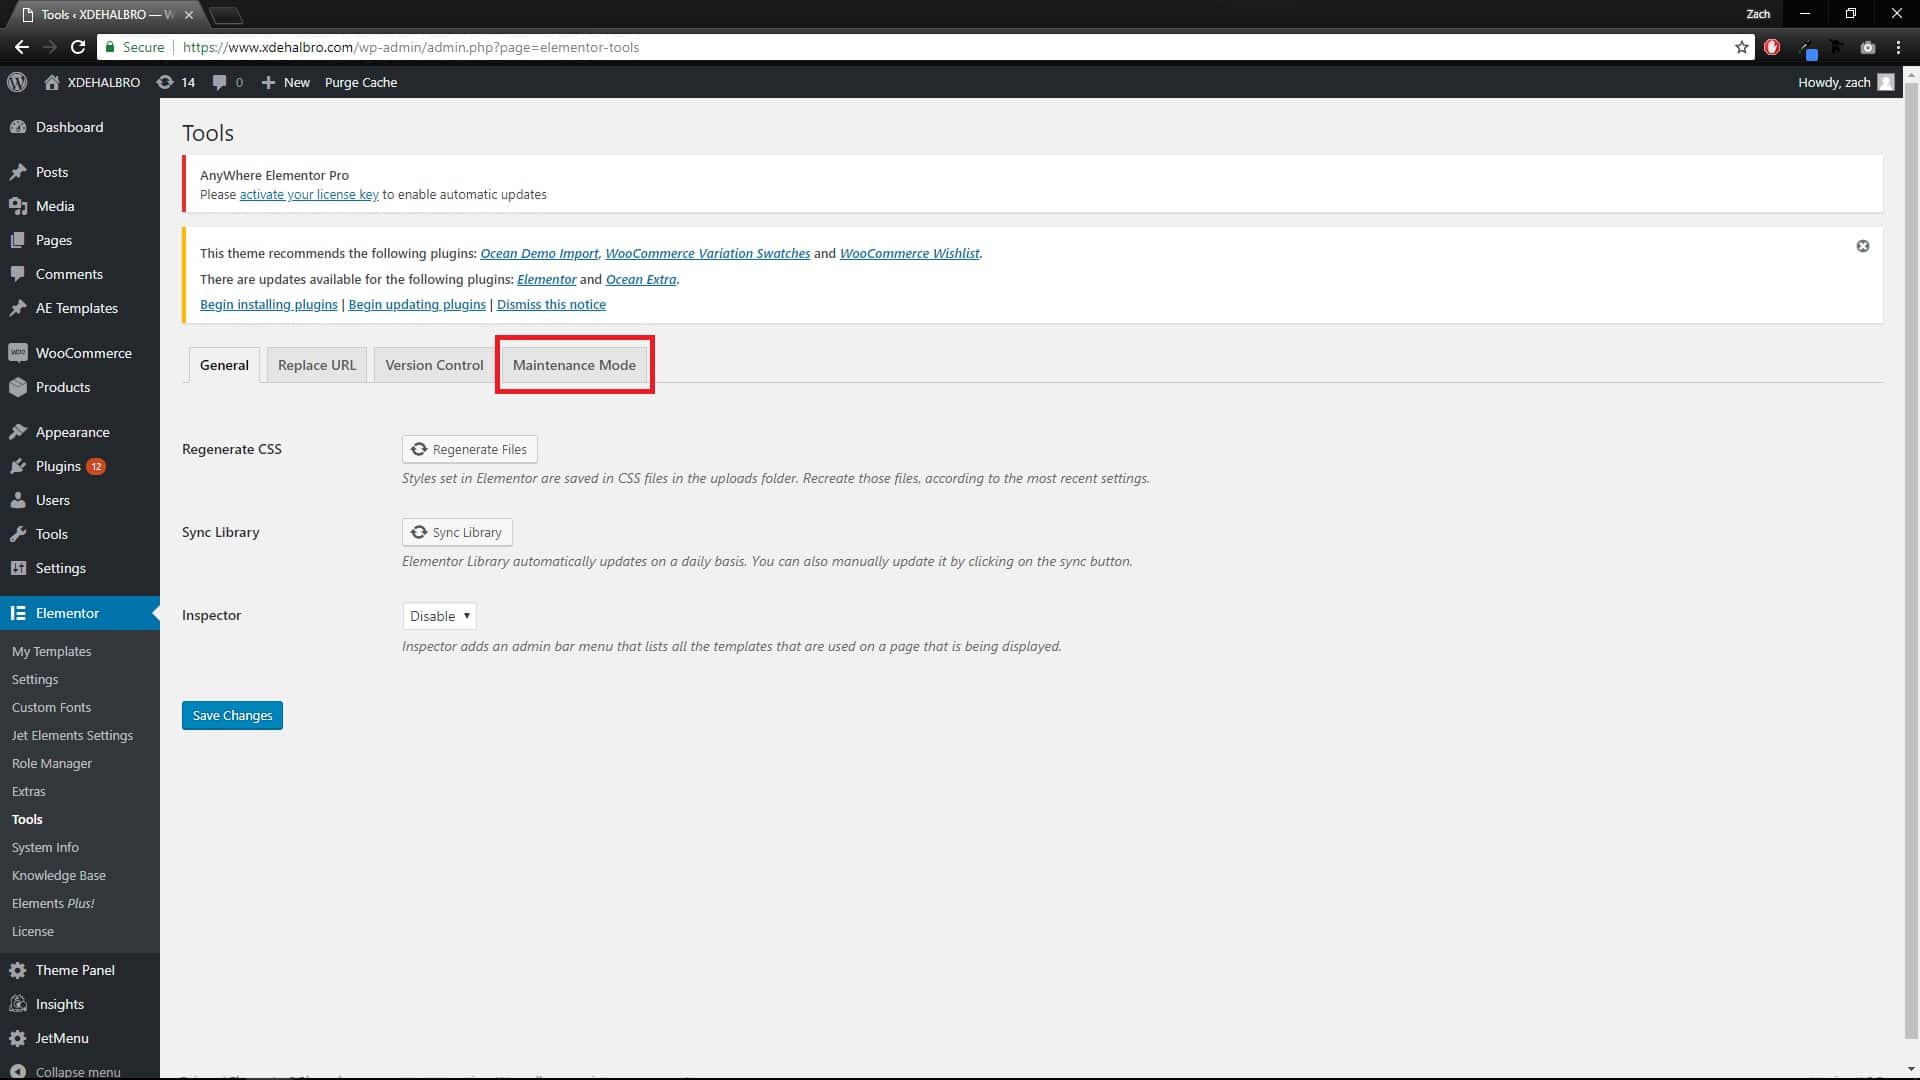Viewport: 1920px width, 1080px height.
Task: Open Knowledge Base submenu item
Action: pyautogui.click(x=59, y=875)
